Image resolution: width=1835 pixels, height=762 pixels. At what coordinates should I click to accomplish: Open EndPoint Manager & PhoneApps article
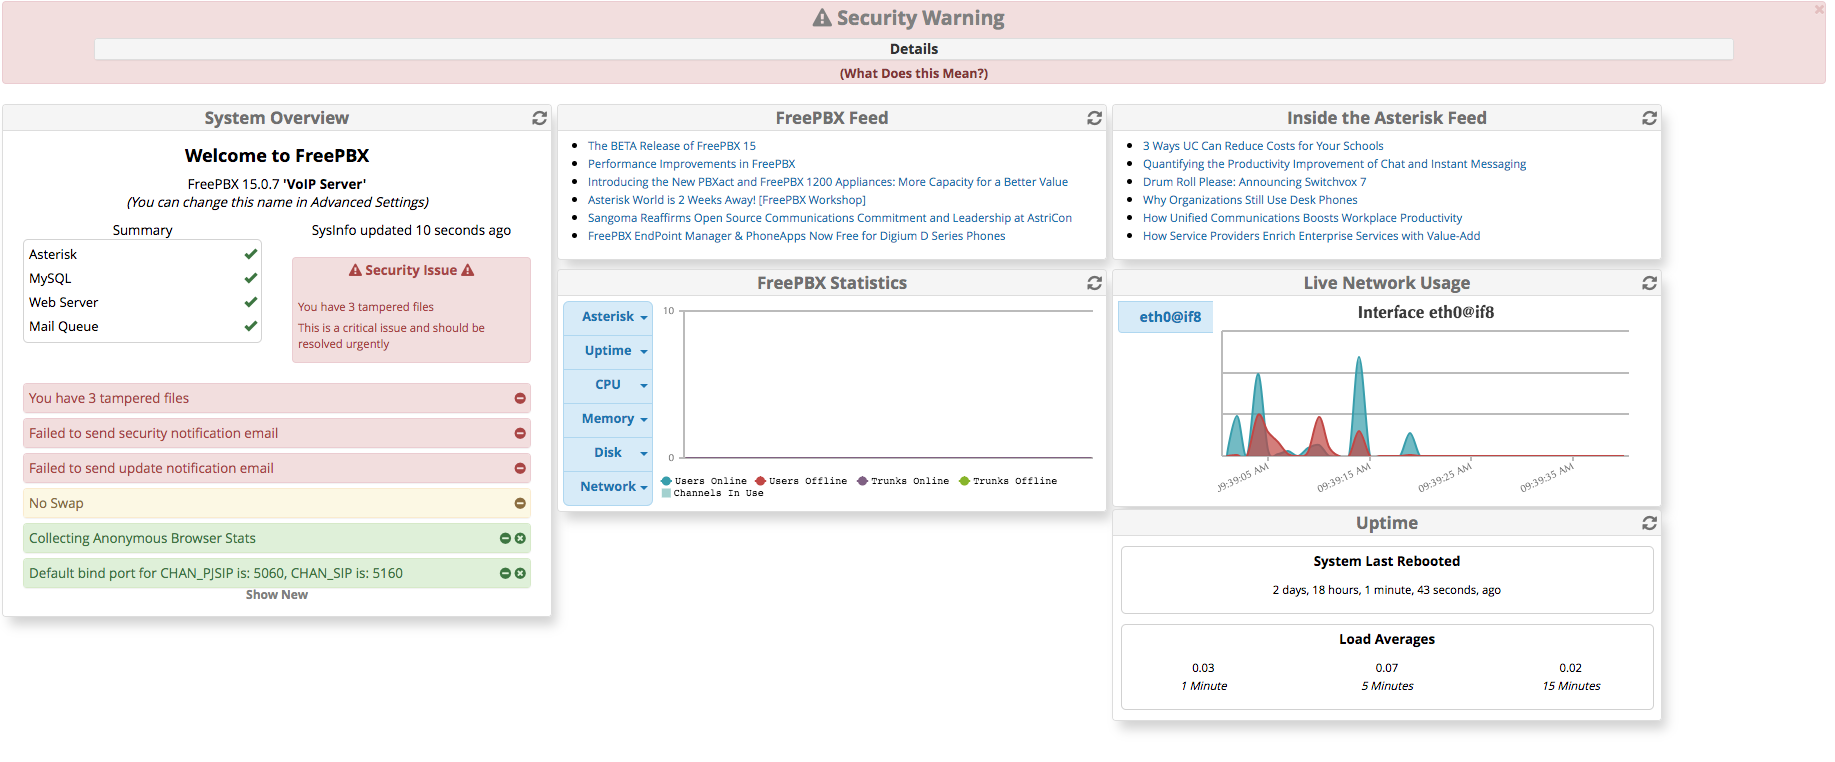point(797,236)
